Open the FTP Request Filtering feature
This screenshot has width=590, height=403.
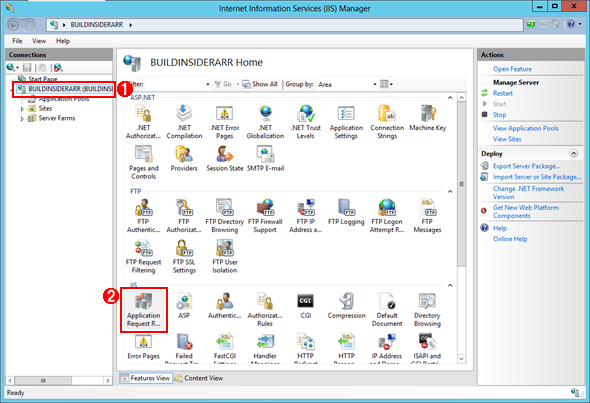coord(143,256)
